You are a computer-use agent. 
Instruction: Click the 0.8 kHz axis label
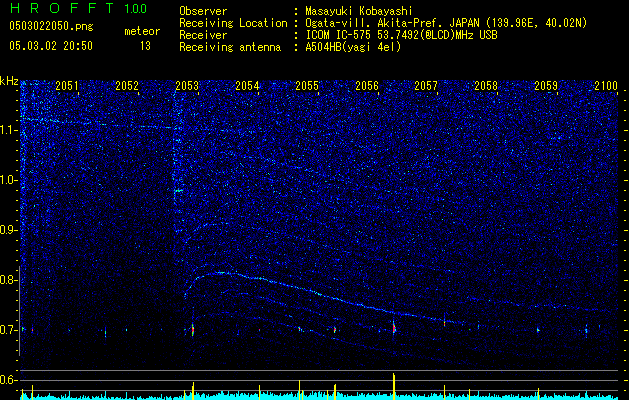(9, 280)
